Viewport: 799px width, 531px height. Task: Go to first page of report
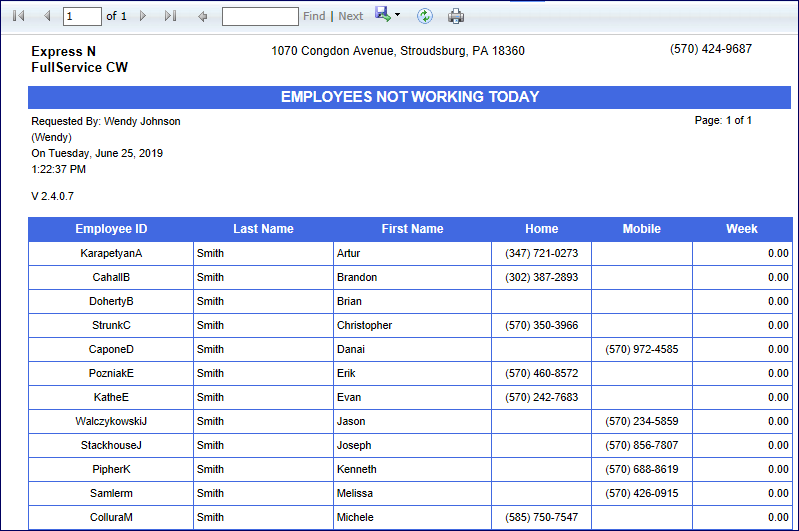pos(19,16)
